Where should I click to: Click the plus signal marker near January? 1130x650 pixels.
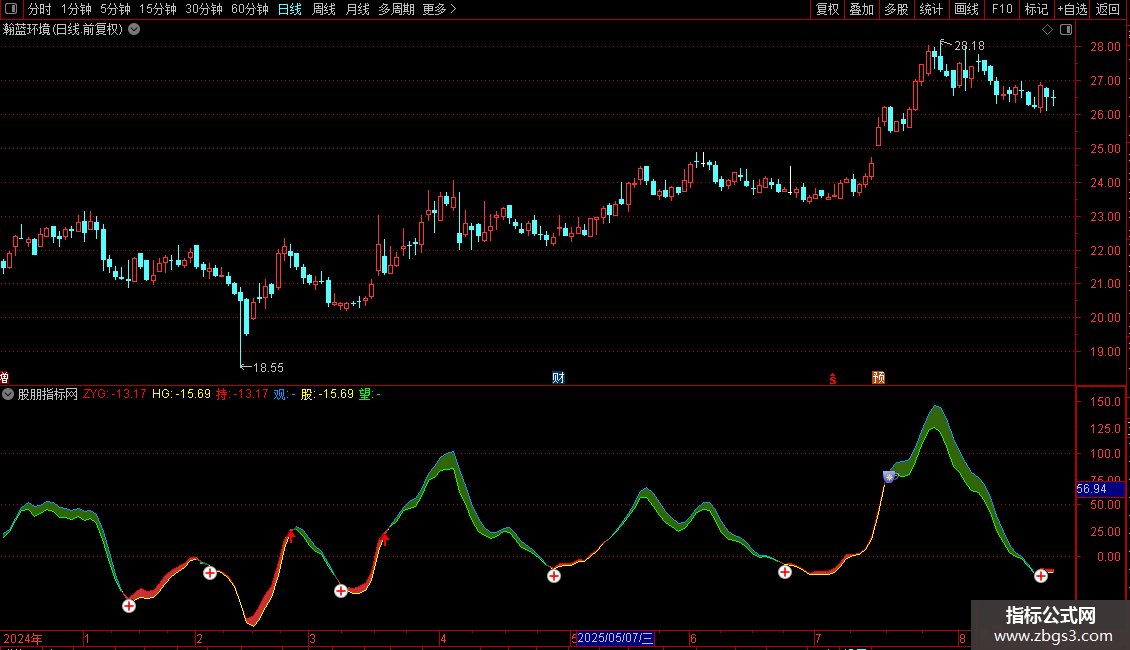129,606
